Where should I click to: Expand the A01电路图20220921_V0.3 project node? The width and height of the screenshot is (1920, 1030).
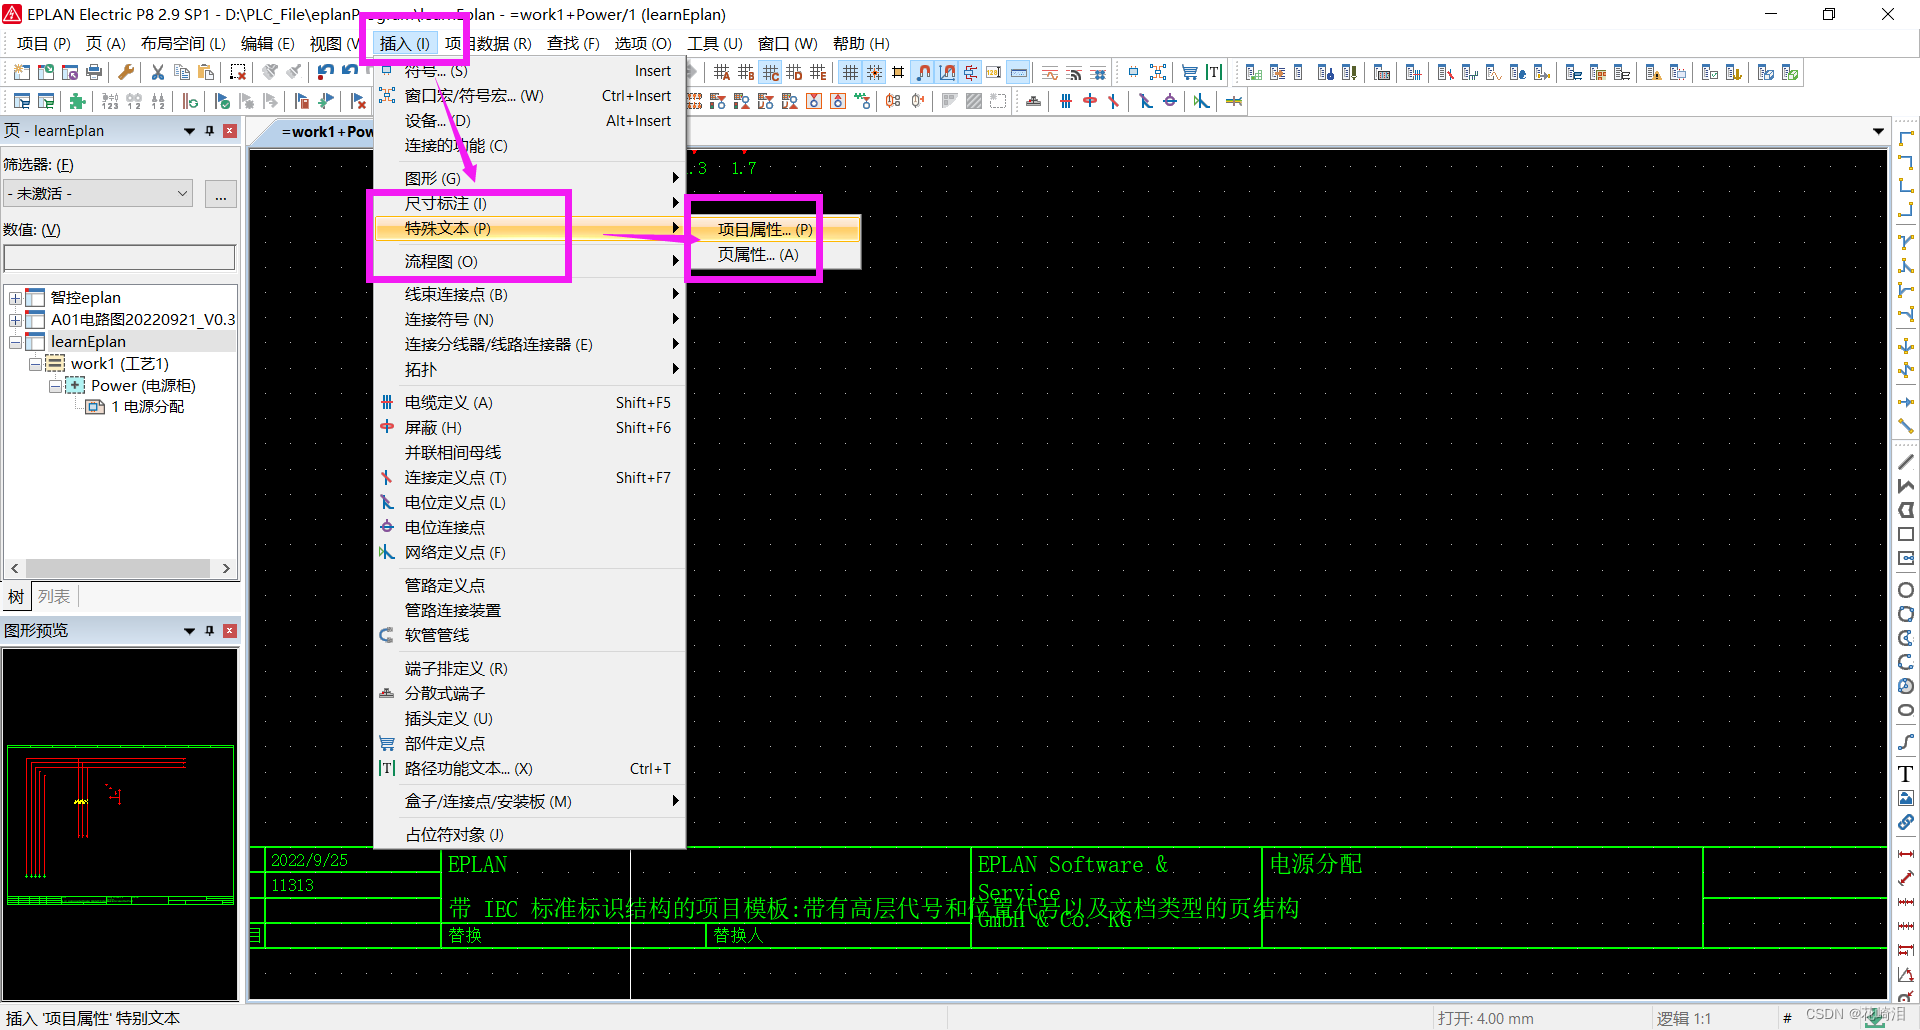point(15,320)
